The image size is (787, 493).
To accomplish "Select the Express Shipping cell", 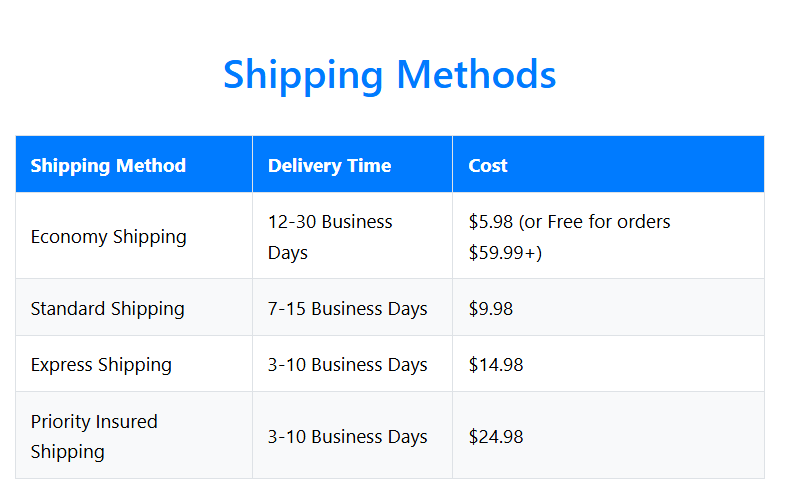I will tap(101, 365).
